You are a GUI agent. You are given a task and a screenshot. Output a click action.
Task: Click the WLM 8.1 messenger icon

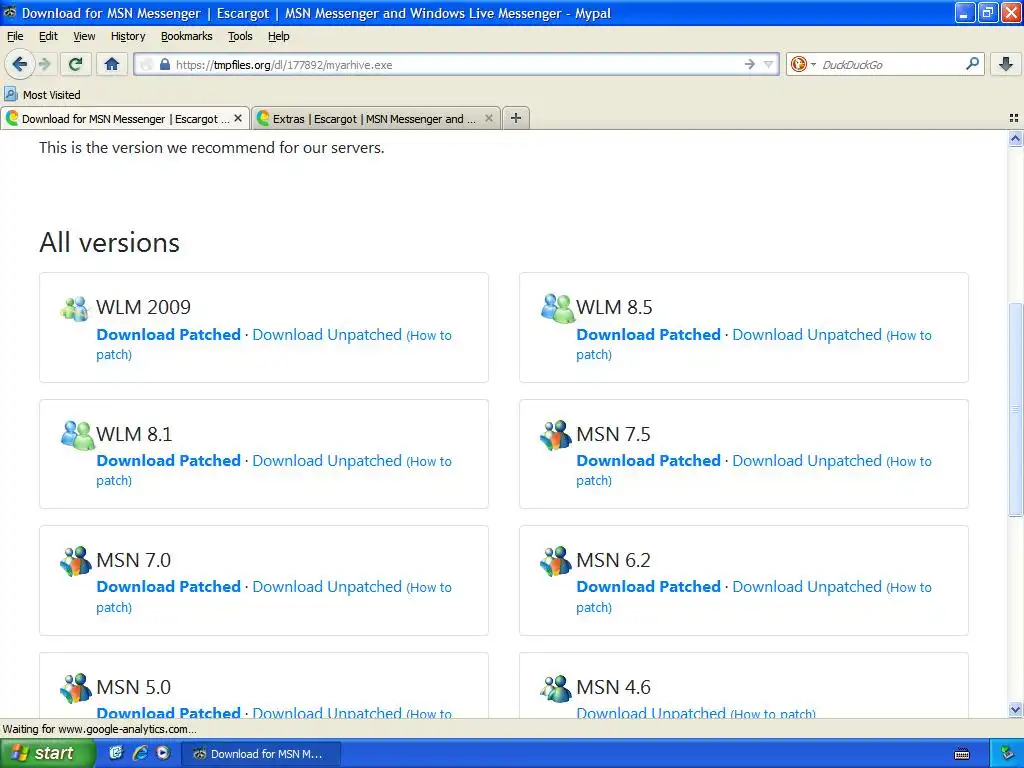[78, 435]
